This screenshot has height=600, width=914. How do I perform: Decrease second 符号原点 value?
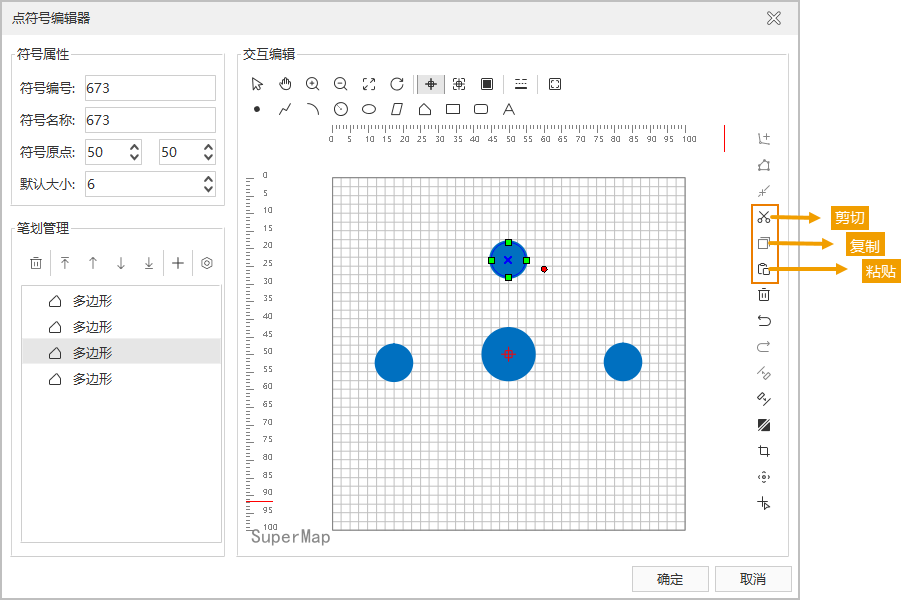(208, 157)
